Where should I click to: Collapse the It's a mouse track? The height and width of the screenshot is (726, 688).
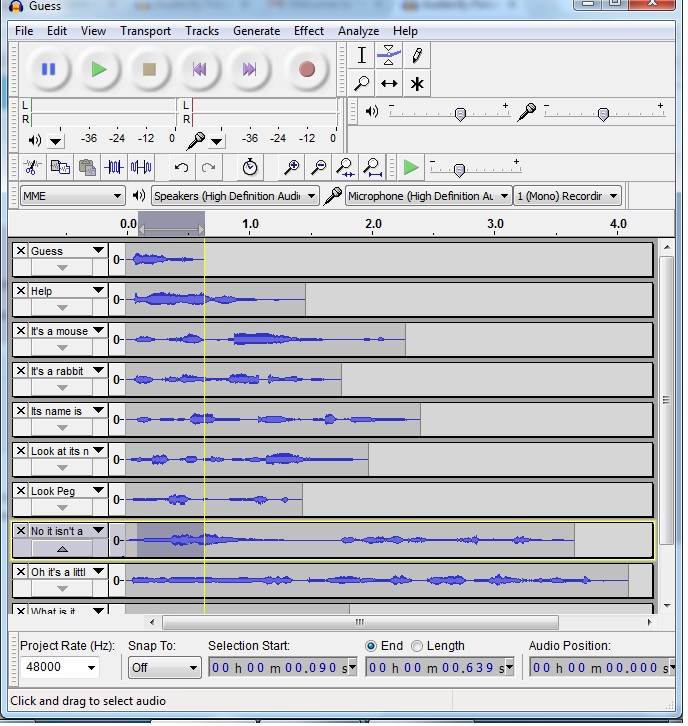[x=62, y=348]
